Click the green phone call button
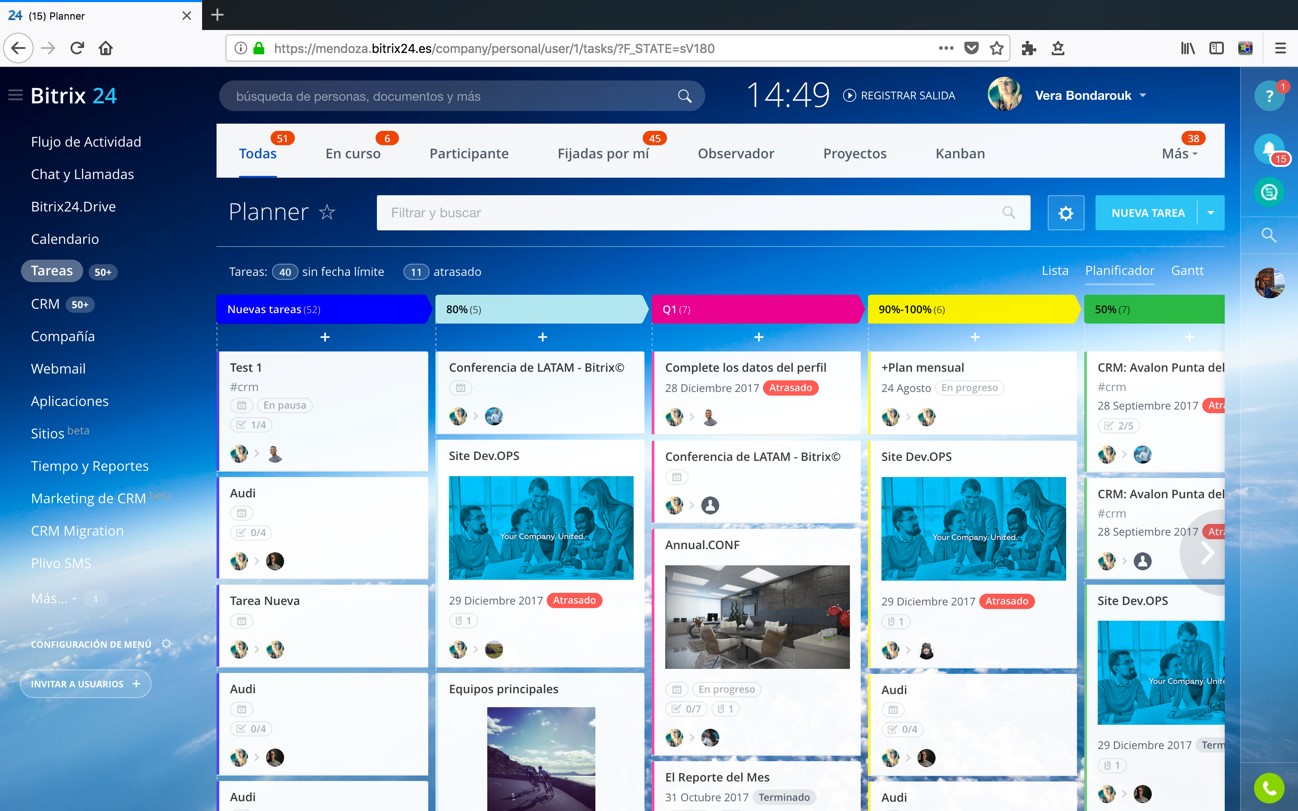The width and height of the screenshot is (1298, 811). pos(1269,789)
